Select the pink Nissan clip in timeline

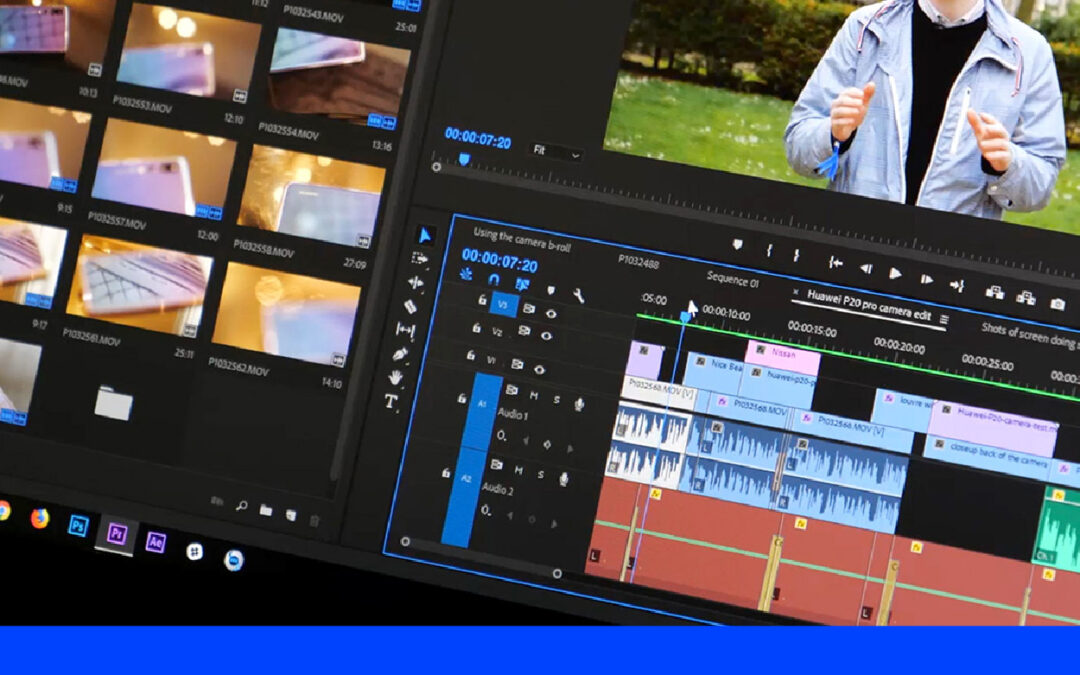pos(783,359)
